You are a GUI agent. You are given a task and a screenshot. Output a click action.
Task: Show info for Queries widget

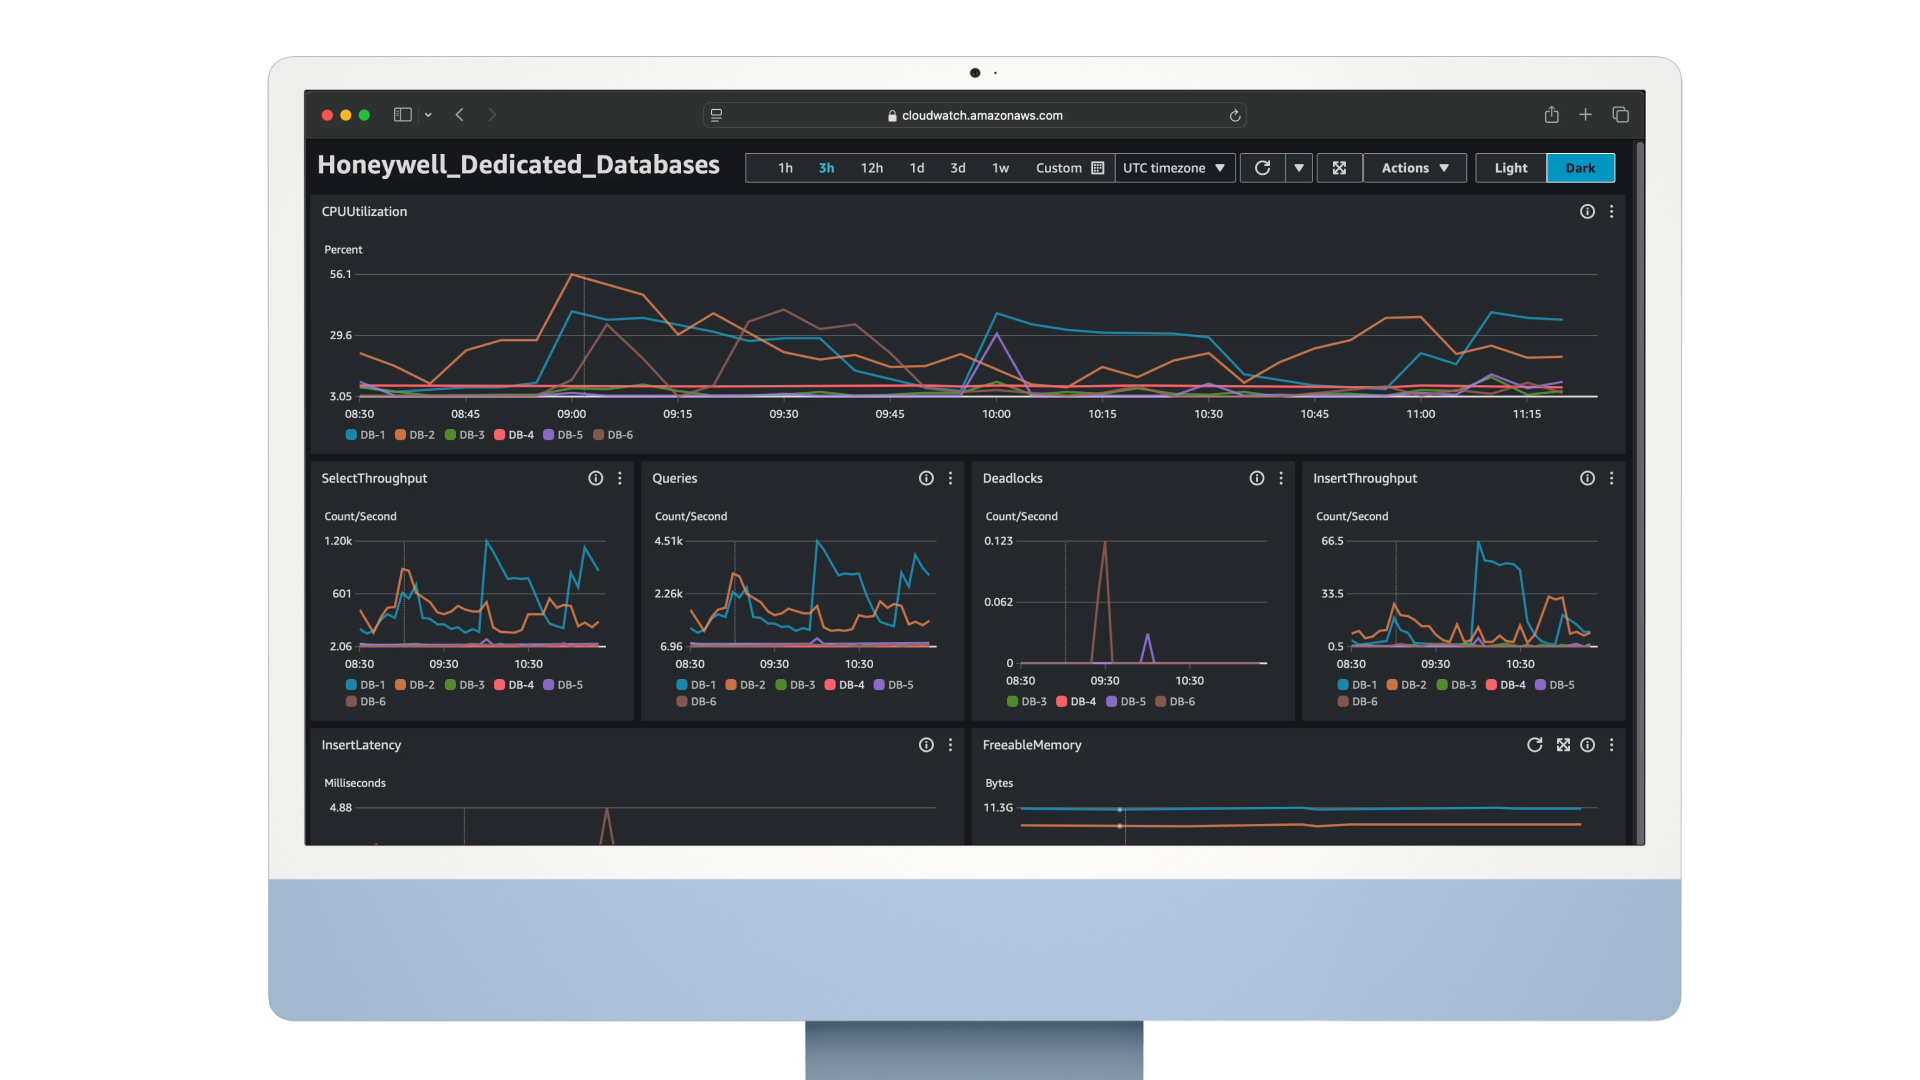pyautogui.click(x=926, y=479)
